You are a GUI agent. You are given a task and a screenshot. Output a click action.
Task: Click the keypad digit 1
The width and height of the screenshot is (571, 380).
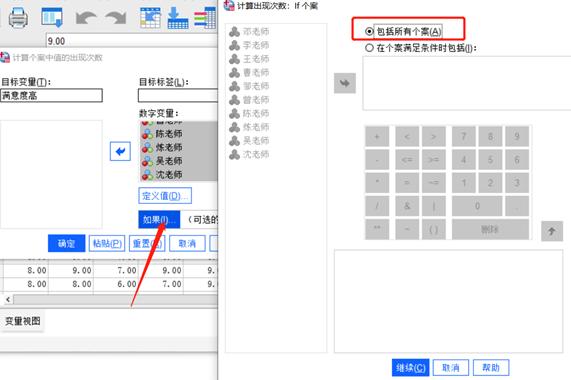pyautogui.click(x=464, y=183)
